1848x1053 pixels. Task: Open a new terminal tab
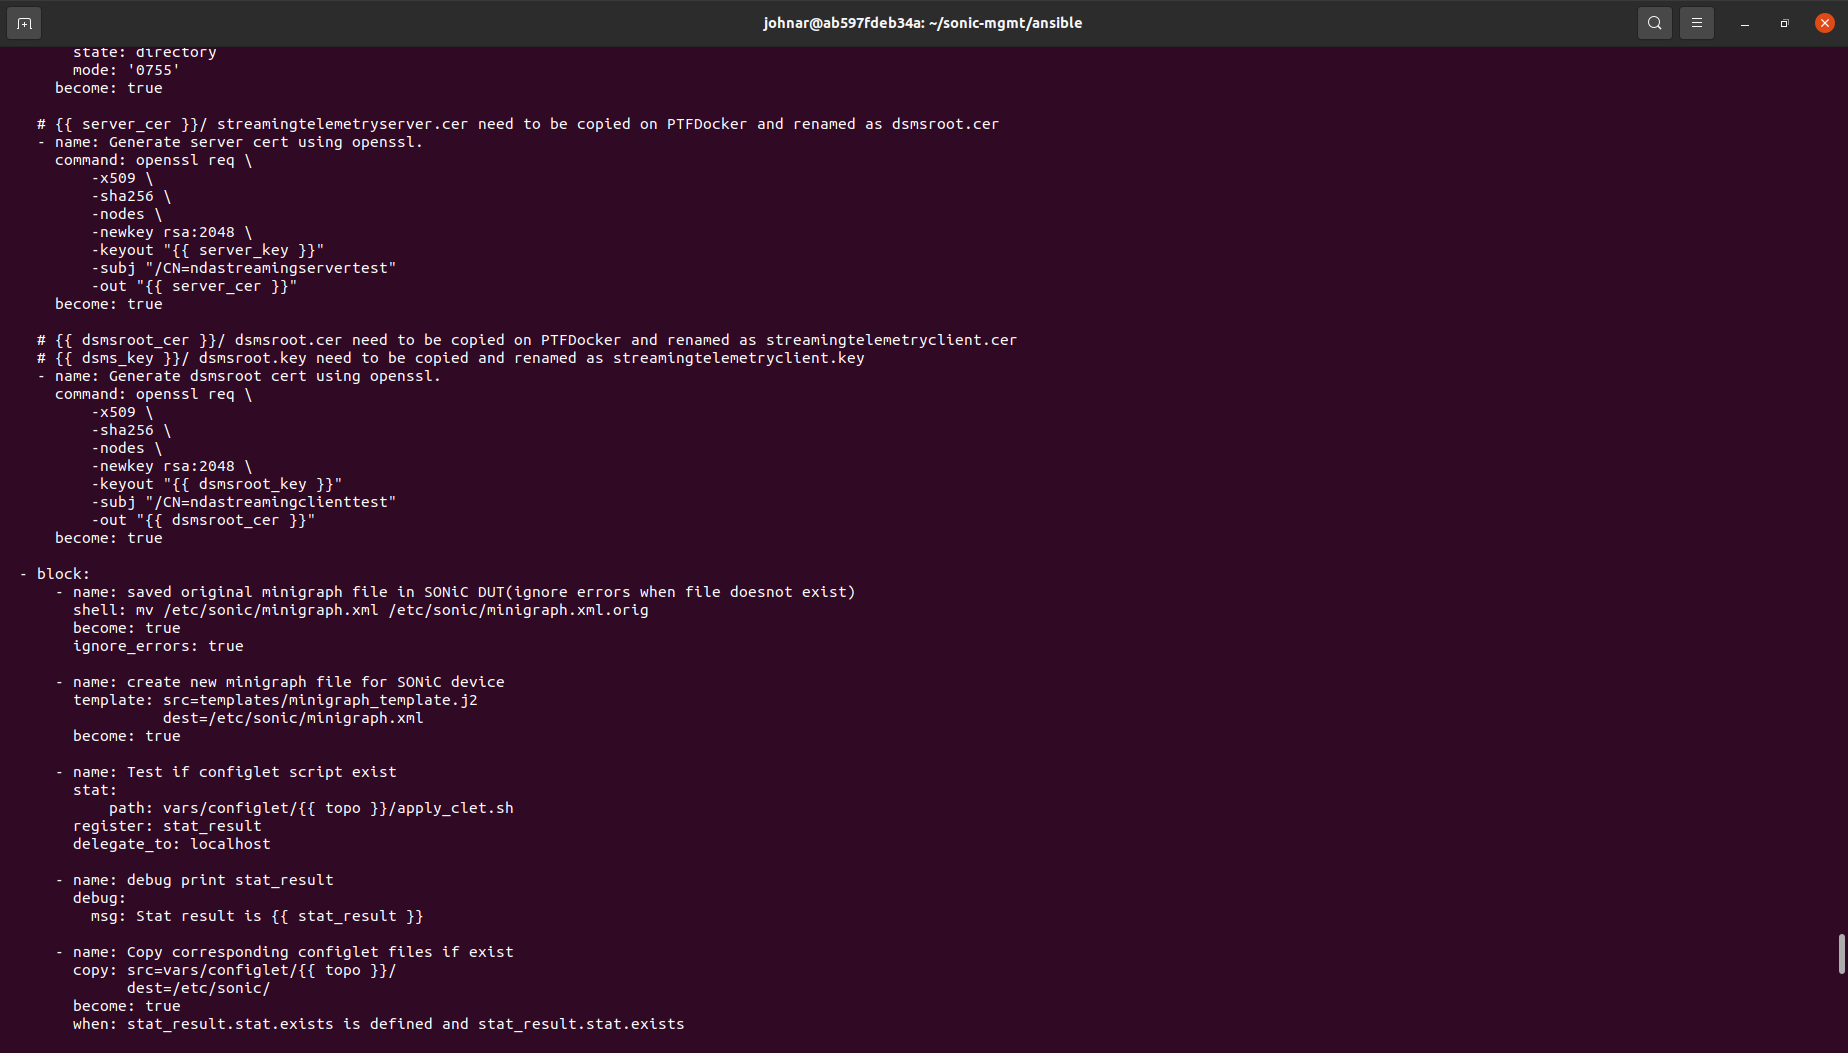point(24,23)
